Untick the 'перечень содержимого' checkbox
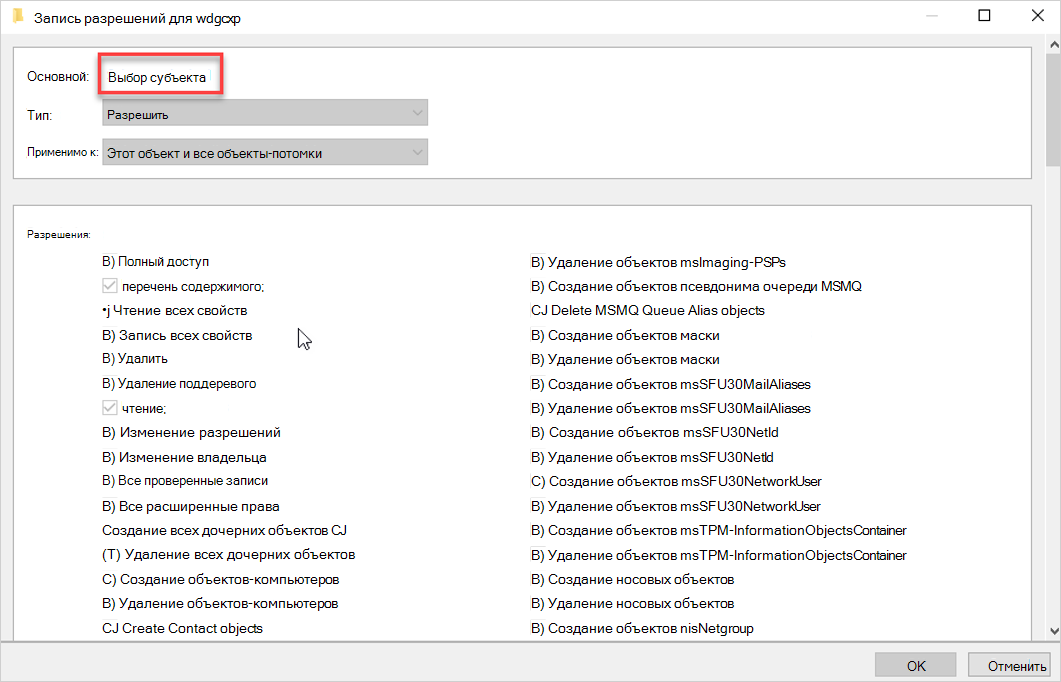 [x=110, y=286]
